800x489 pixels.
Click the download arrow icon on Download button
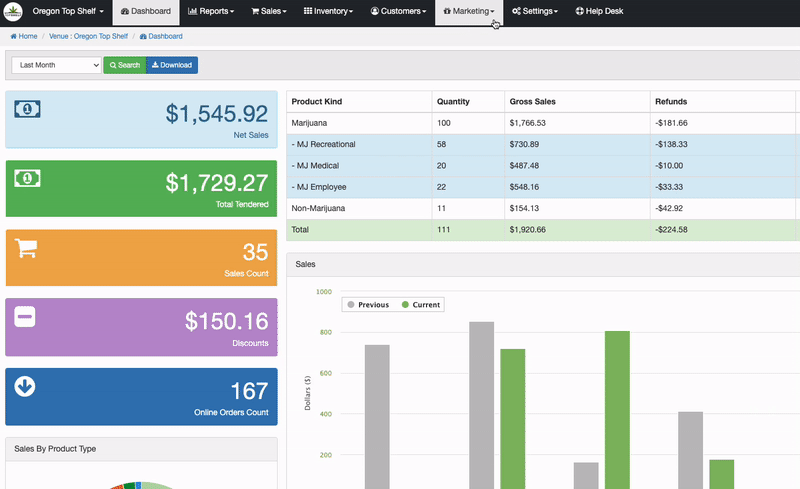click(155, 65)
